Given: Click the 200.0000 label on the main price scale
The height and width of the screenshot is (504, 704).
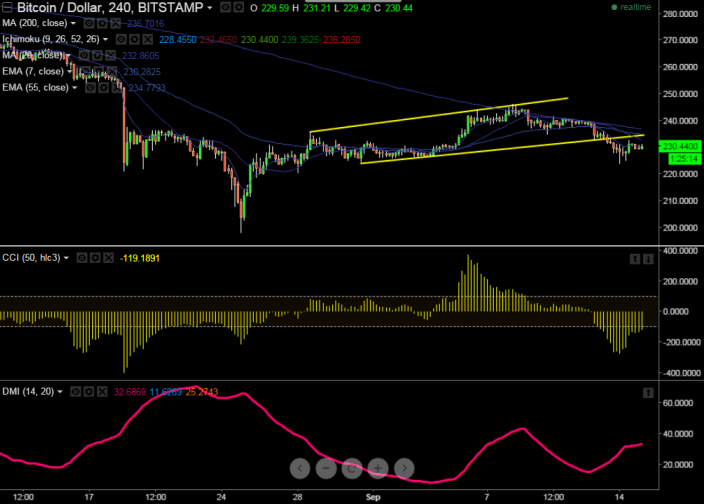Looking at the screenshot, I should point(681,228).
